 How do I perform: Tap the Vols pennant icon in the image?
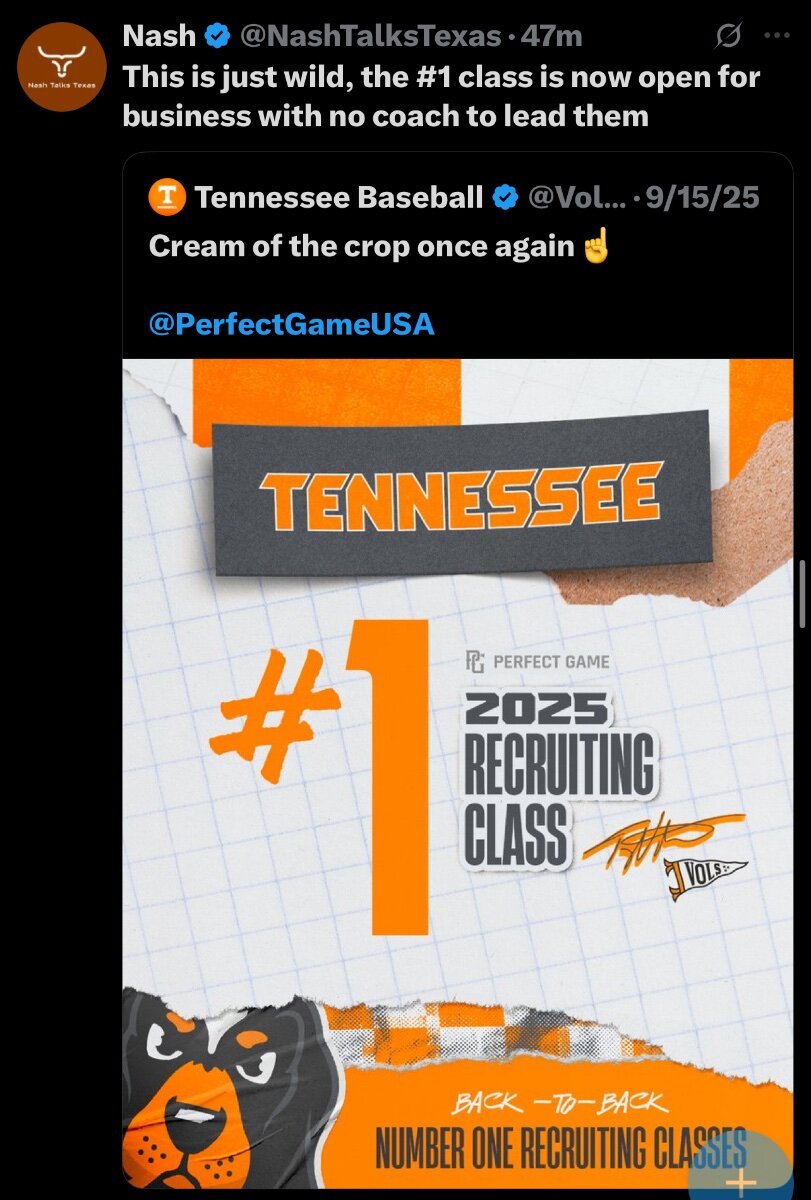click(705, 874)
